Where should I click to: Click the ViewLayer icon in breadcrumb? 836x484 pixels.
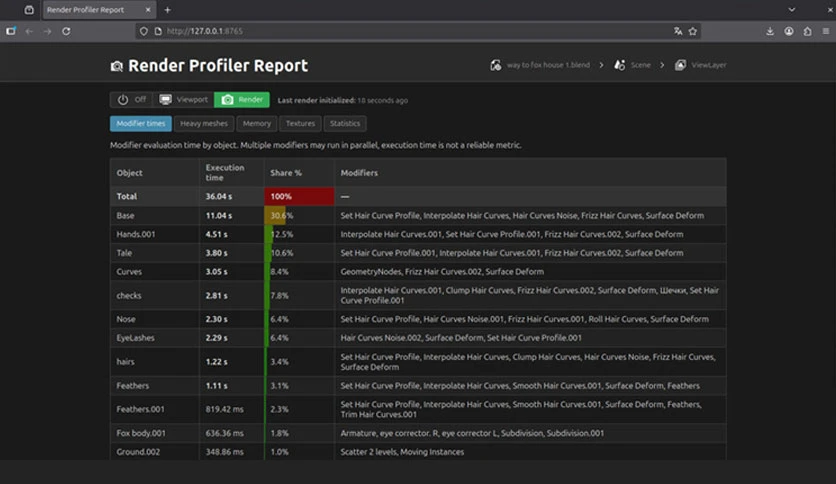click(680, 65)
